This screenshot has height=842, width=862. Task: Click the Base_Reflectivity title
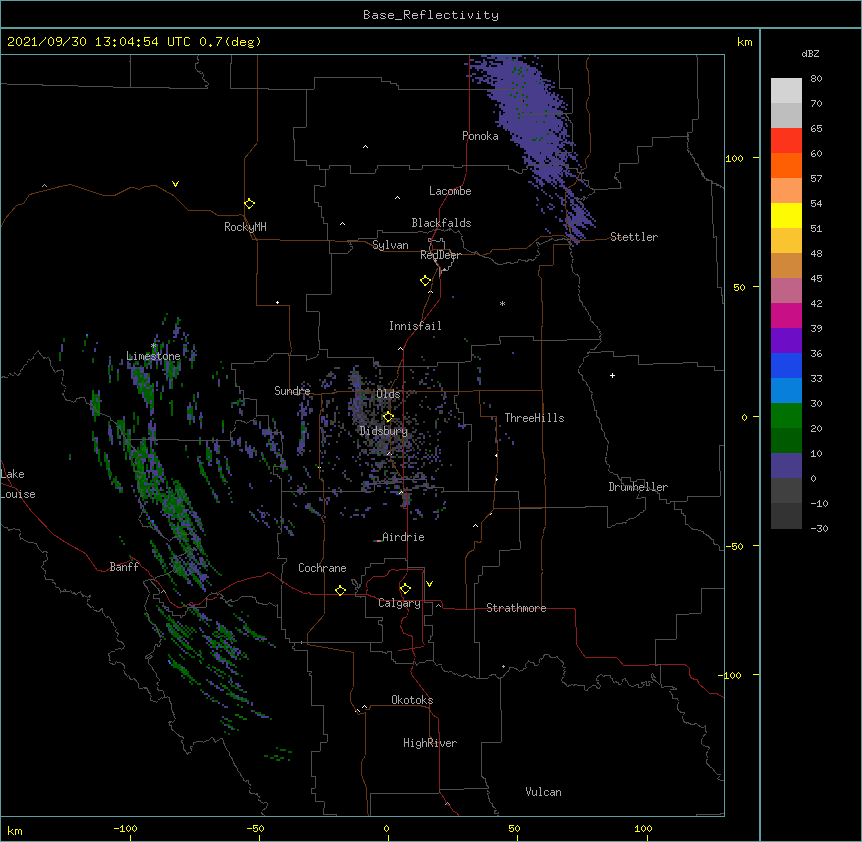click(x=431, y=15)
